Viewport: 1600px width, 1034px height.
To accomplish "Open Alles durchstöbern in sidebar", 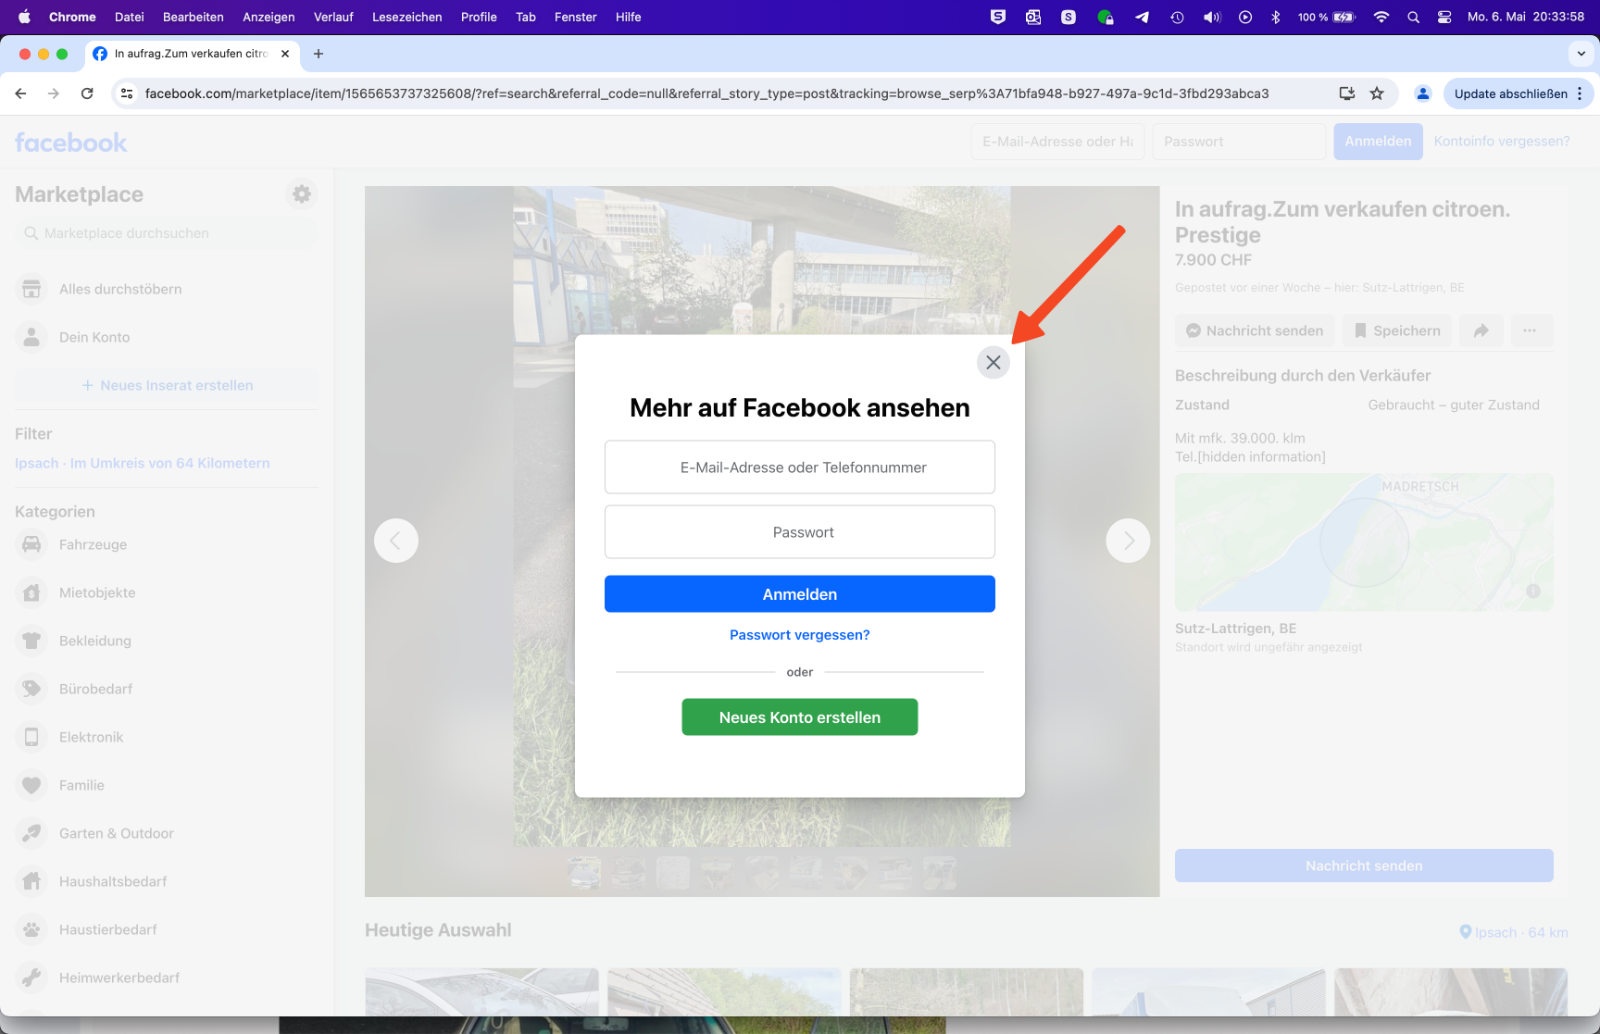I will coord(166,289).
